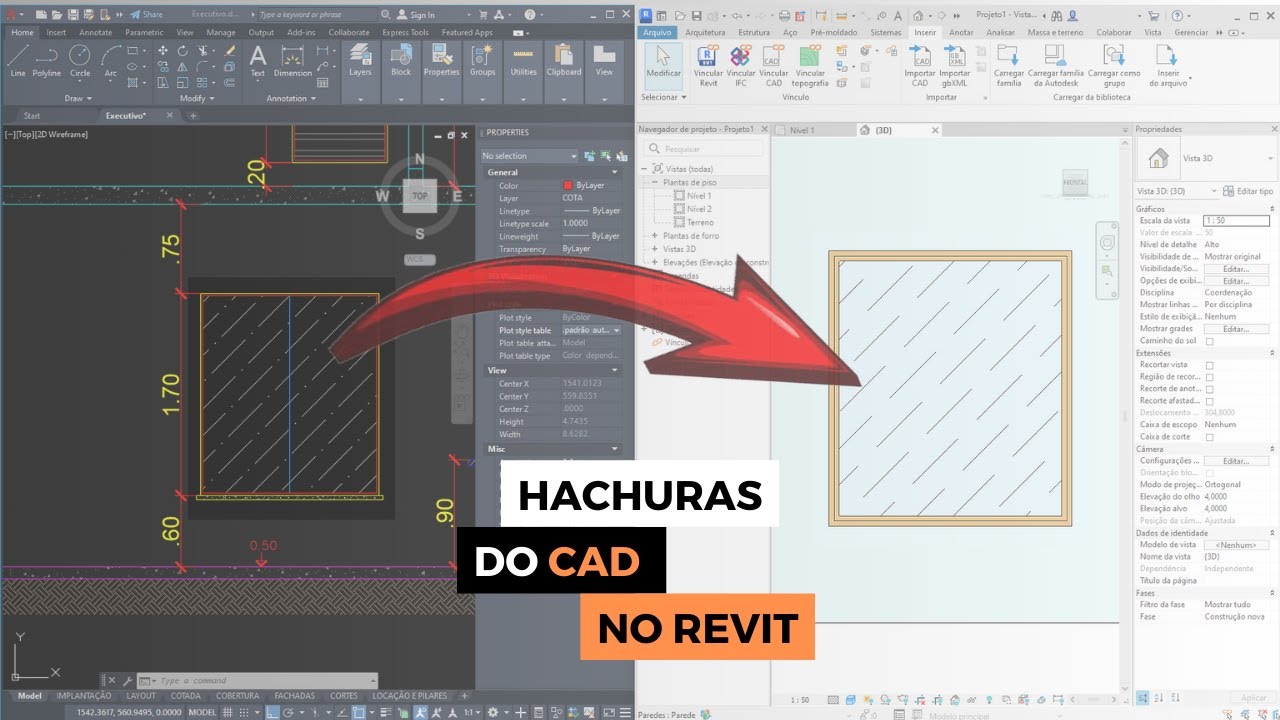1280x720 pixels.
Task: Expand the Draw panel dropdown in AutoCAD
Action: tap(78, 98)
